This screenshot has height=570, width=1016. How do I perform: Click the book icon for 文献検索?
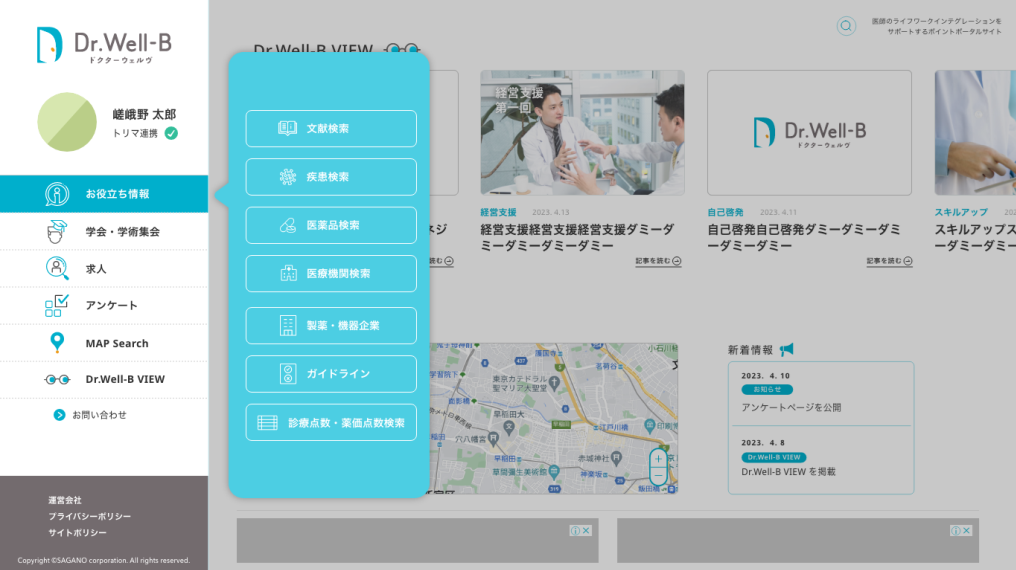pyautogui.click(x=287, y=128)
